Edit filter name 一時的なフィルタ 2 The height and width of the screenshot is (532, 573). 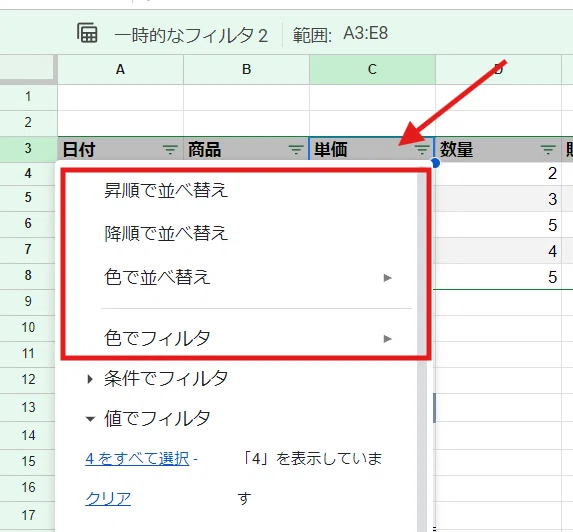click(191, 35)
